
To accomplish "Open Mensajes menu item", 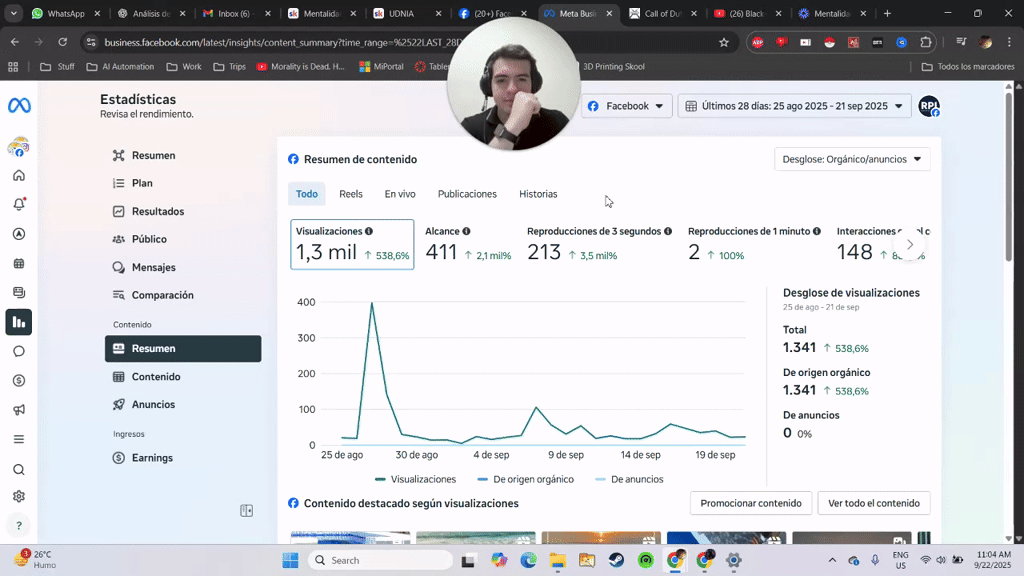I will [183, 267].
